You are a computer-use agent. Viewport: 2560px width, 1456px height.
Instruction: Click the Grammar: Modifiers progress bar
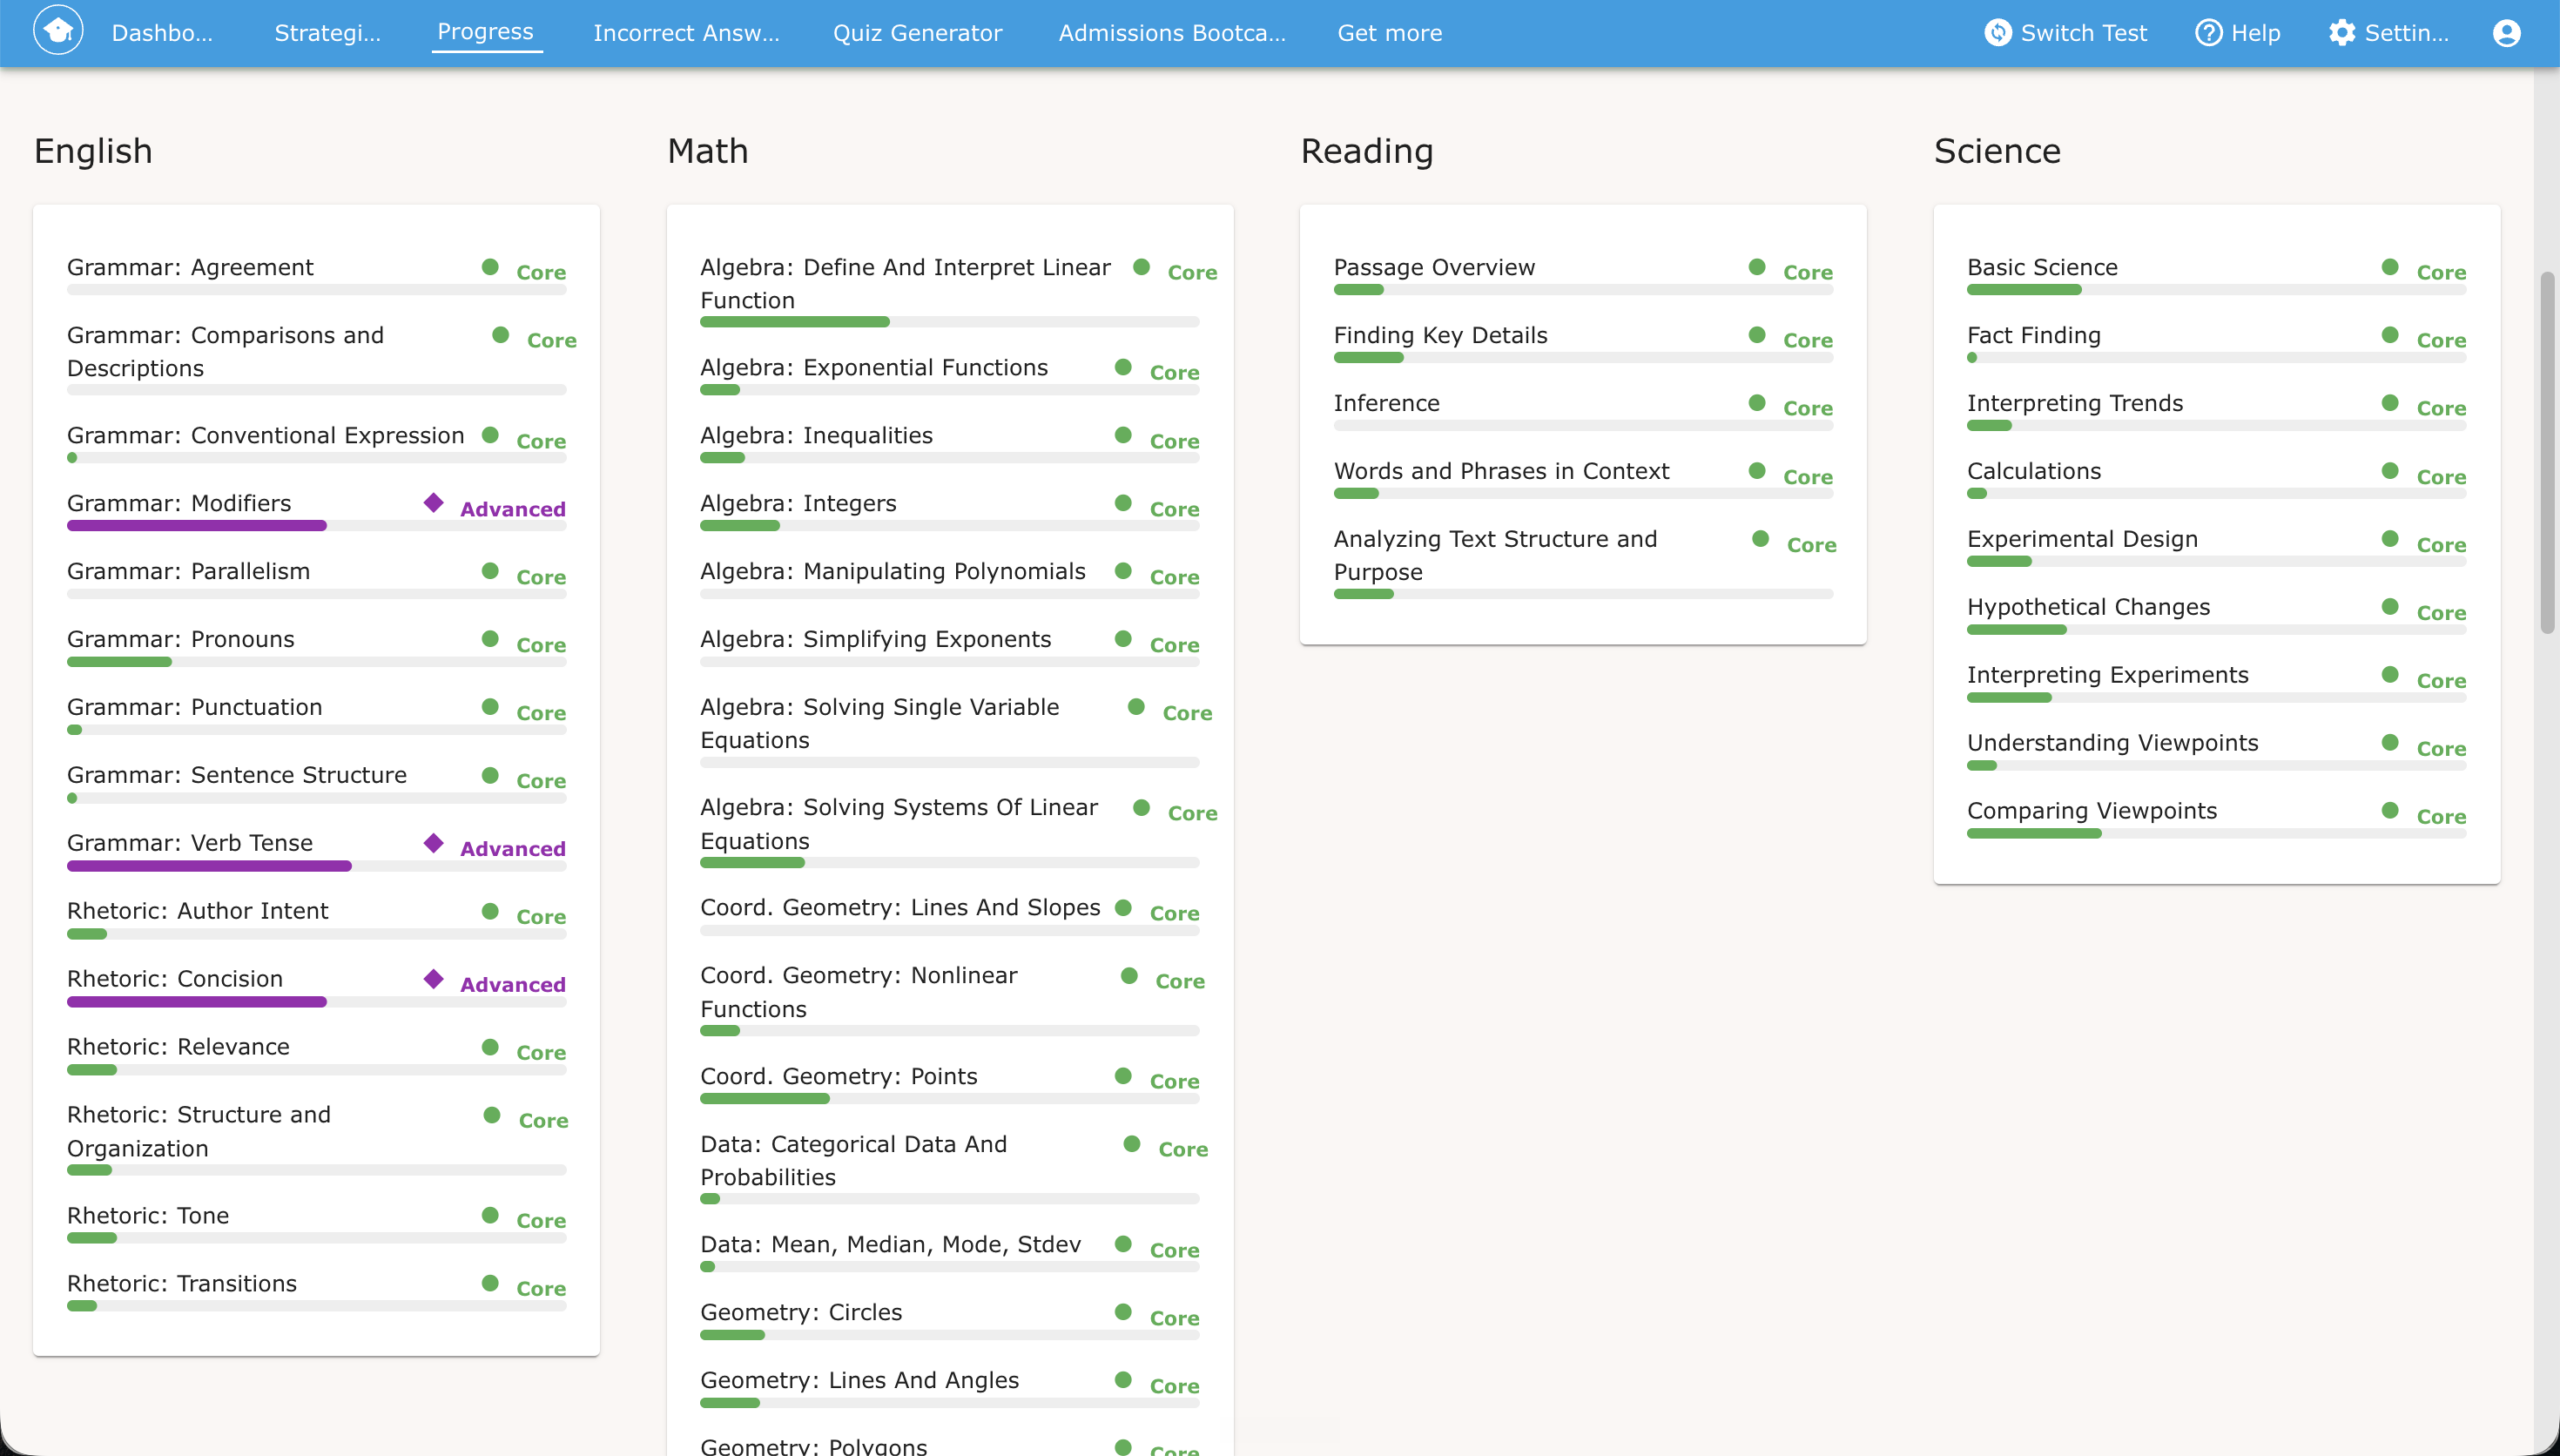coord(316,526)
